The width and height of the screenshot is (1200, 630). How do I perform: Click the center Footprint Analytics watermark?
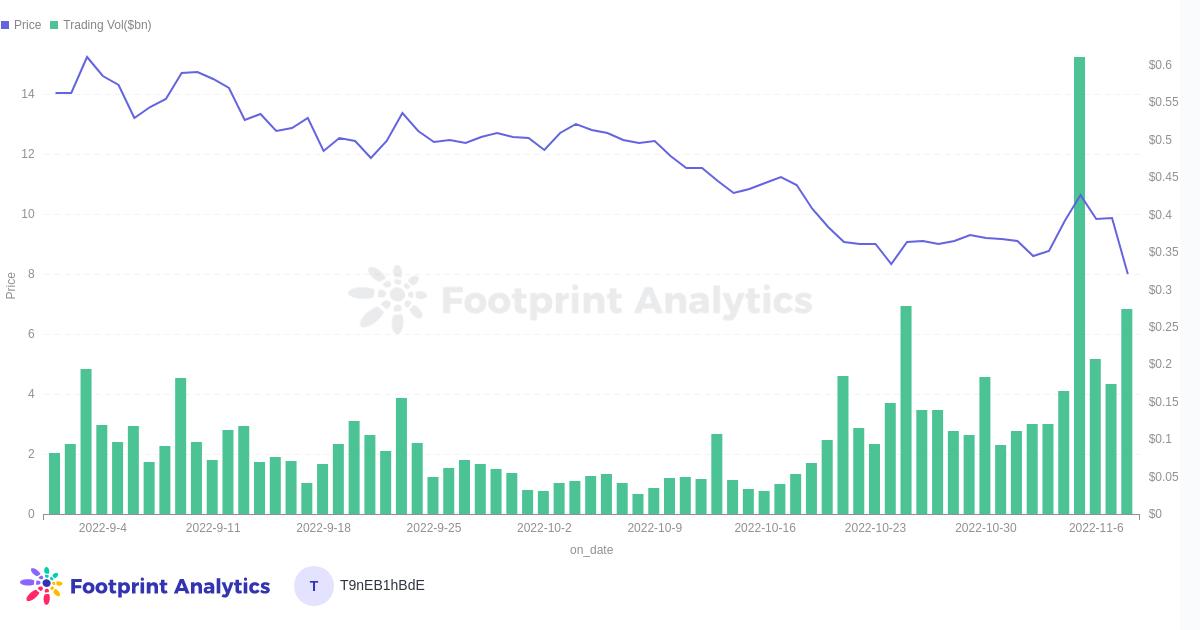point(580,299)
